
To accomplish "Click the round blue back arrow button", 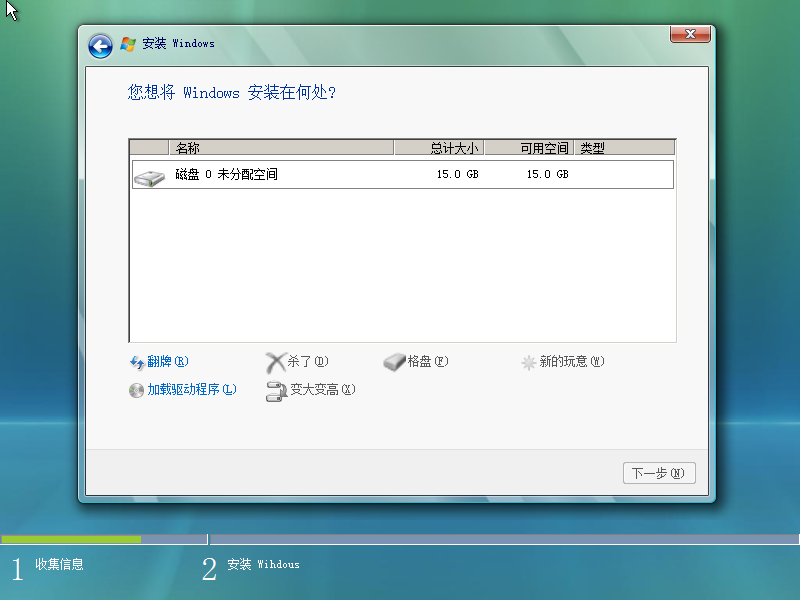I will click(x=100, y=45).
